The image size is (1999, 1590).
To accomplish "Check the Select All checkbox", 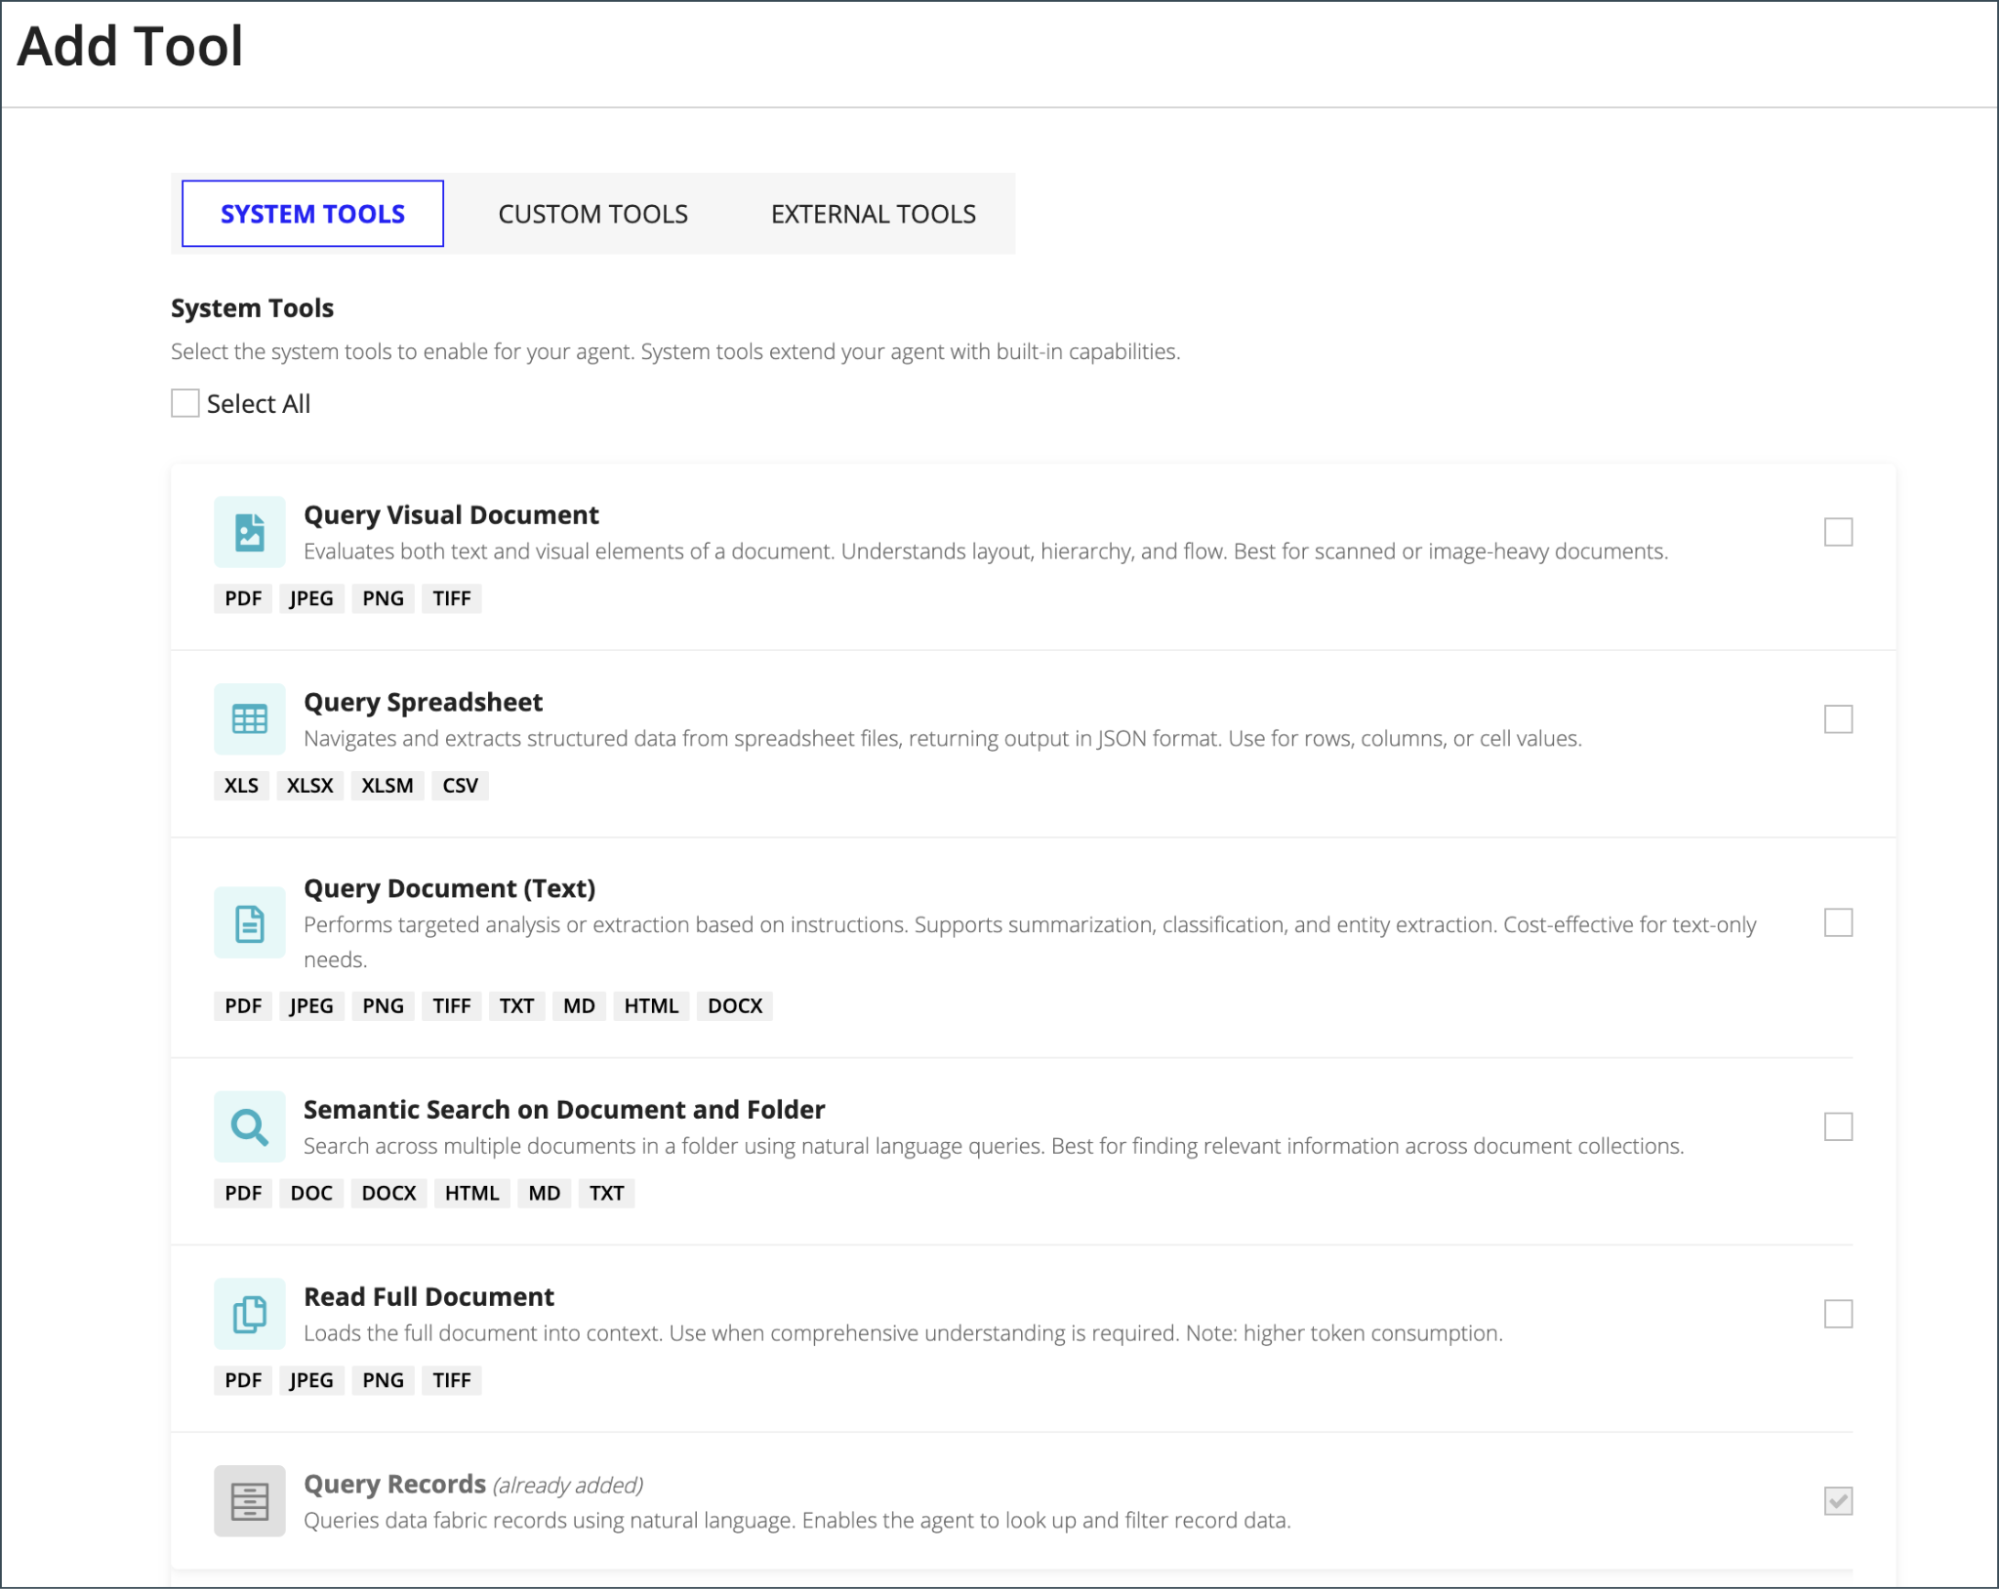I will point(185,403).
